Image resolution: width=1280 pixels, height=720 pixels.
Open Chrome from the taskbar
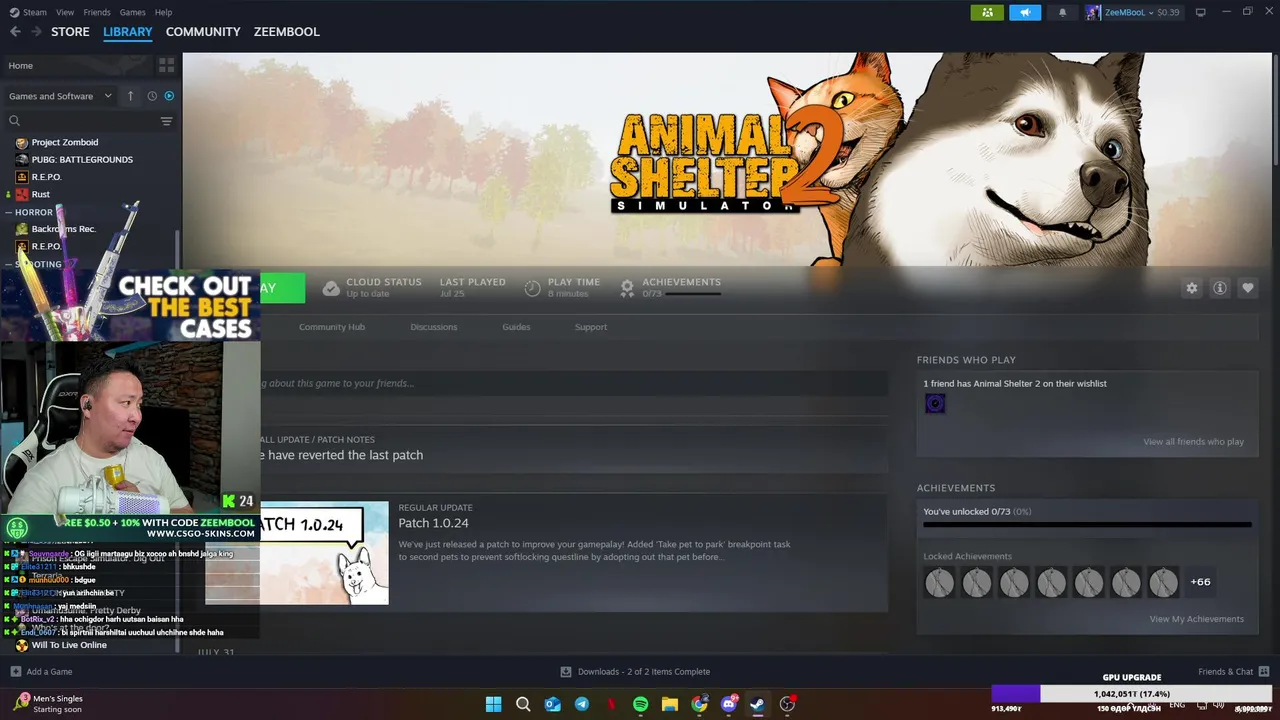click(x=699, y=704)
